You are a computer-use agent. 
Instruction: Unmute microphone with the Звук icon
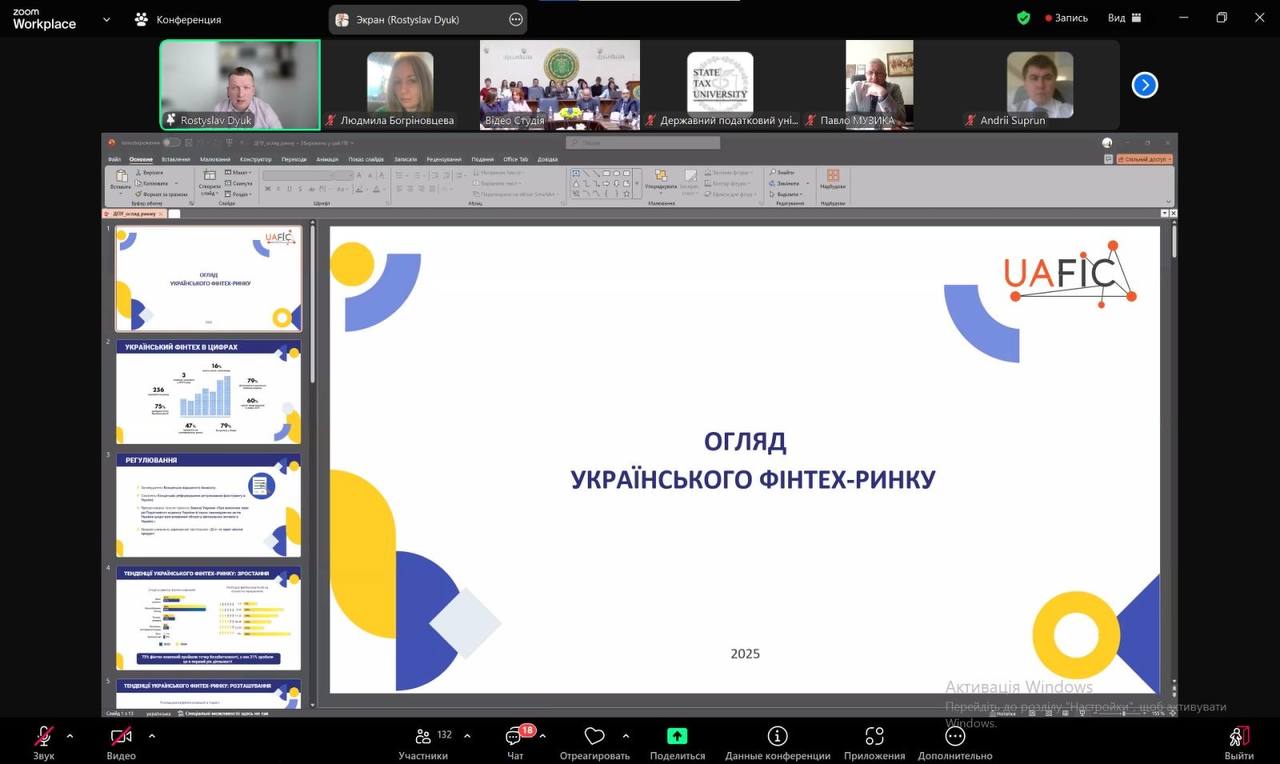pos(43,737)
